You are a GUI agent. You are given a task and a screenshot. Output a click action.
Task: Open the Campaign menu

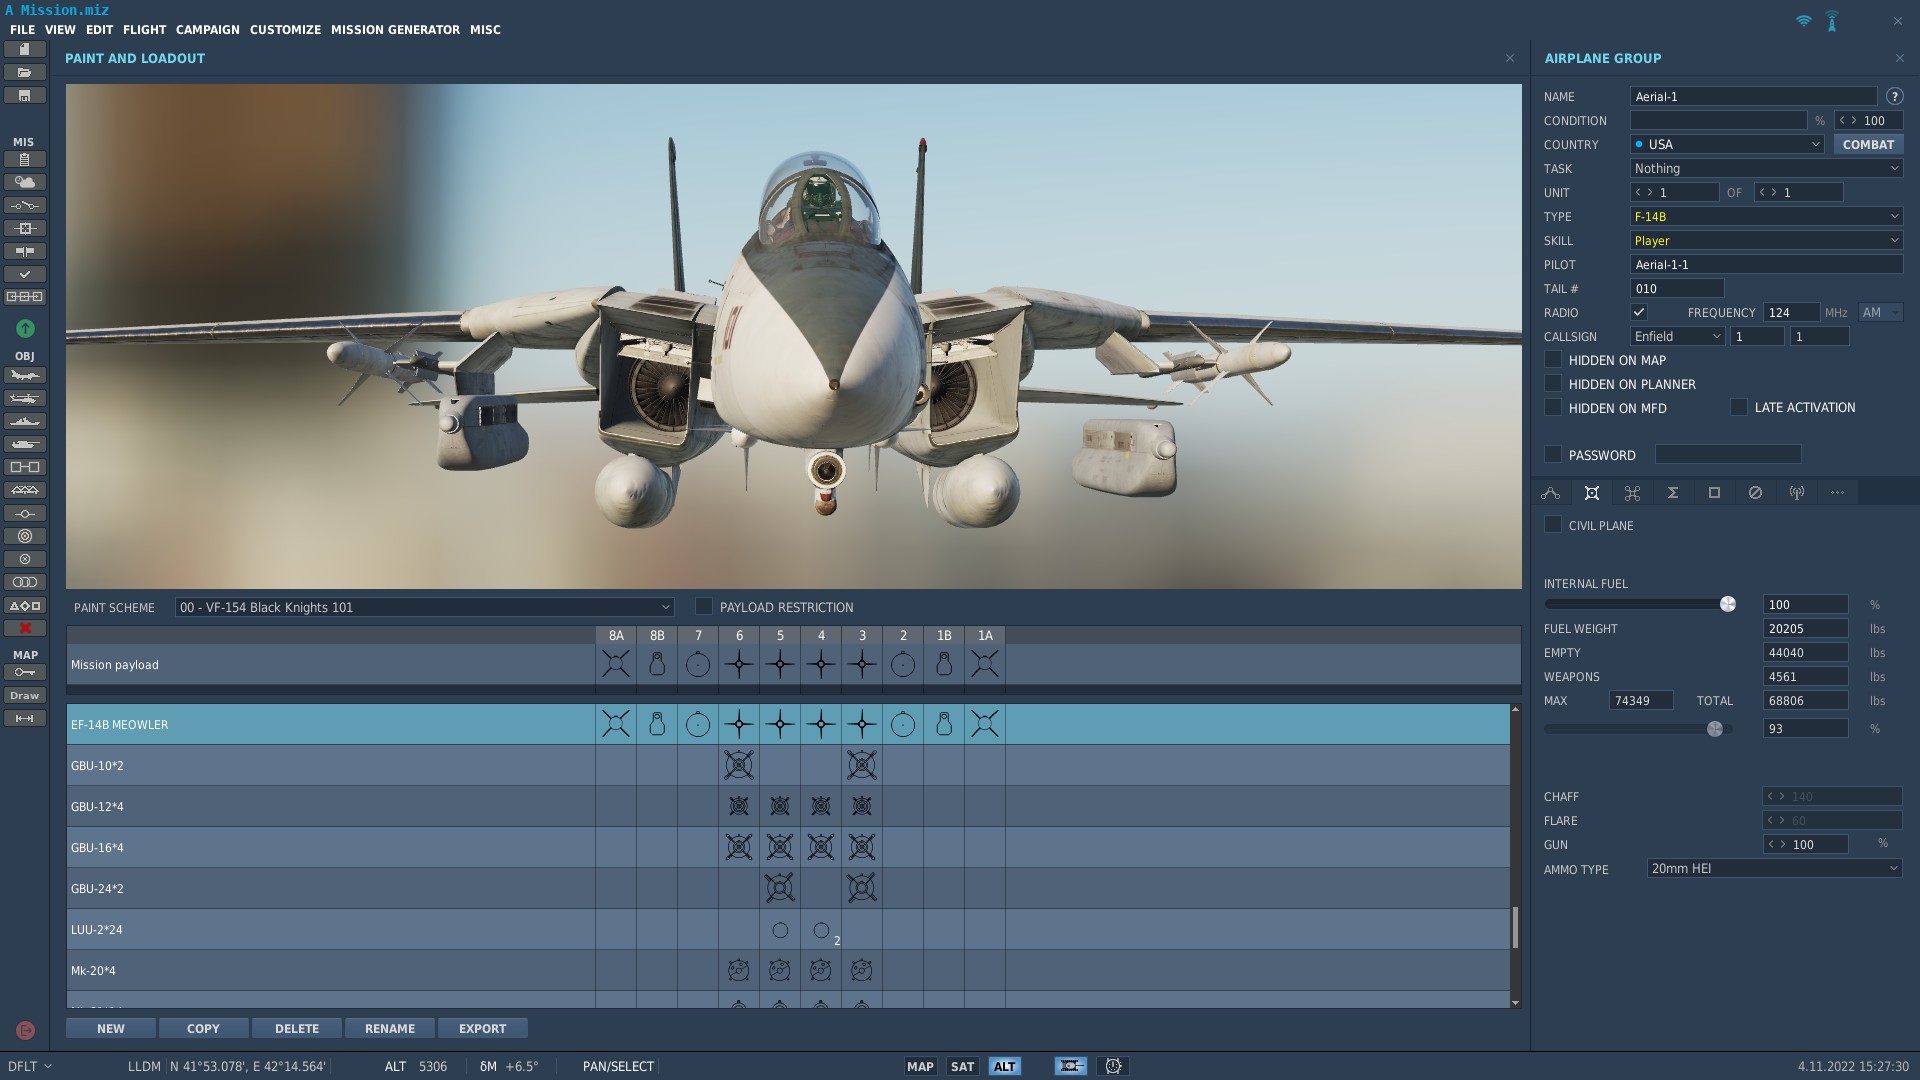click(x=208, y=30)
